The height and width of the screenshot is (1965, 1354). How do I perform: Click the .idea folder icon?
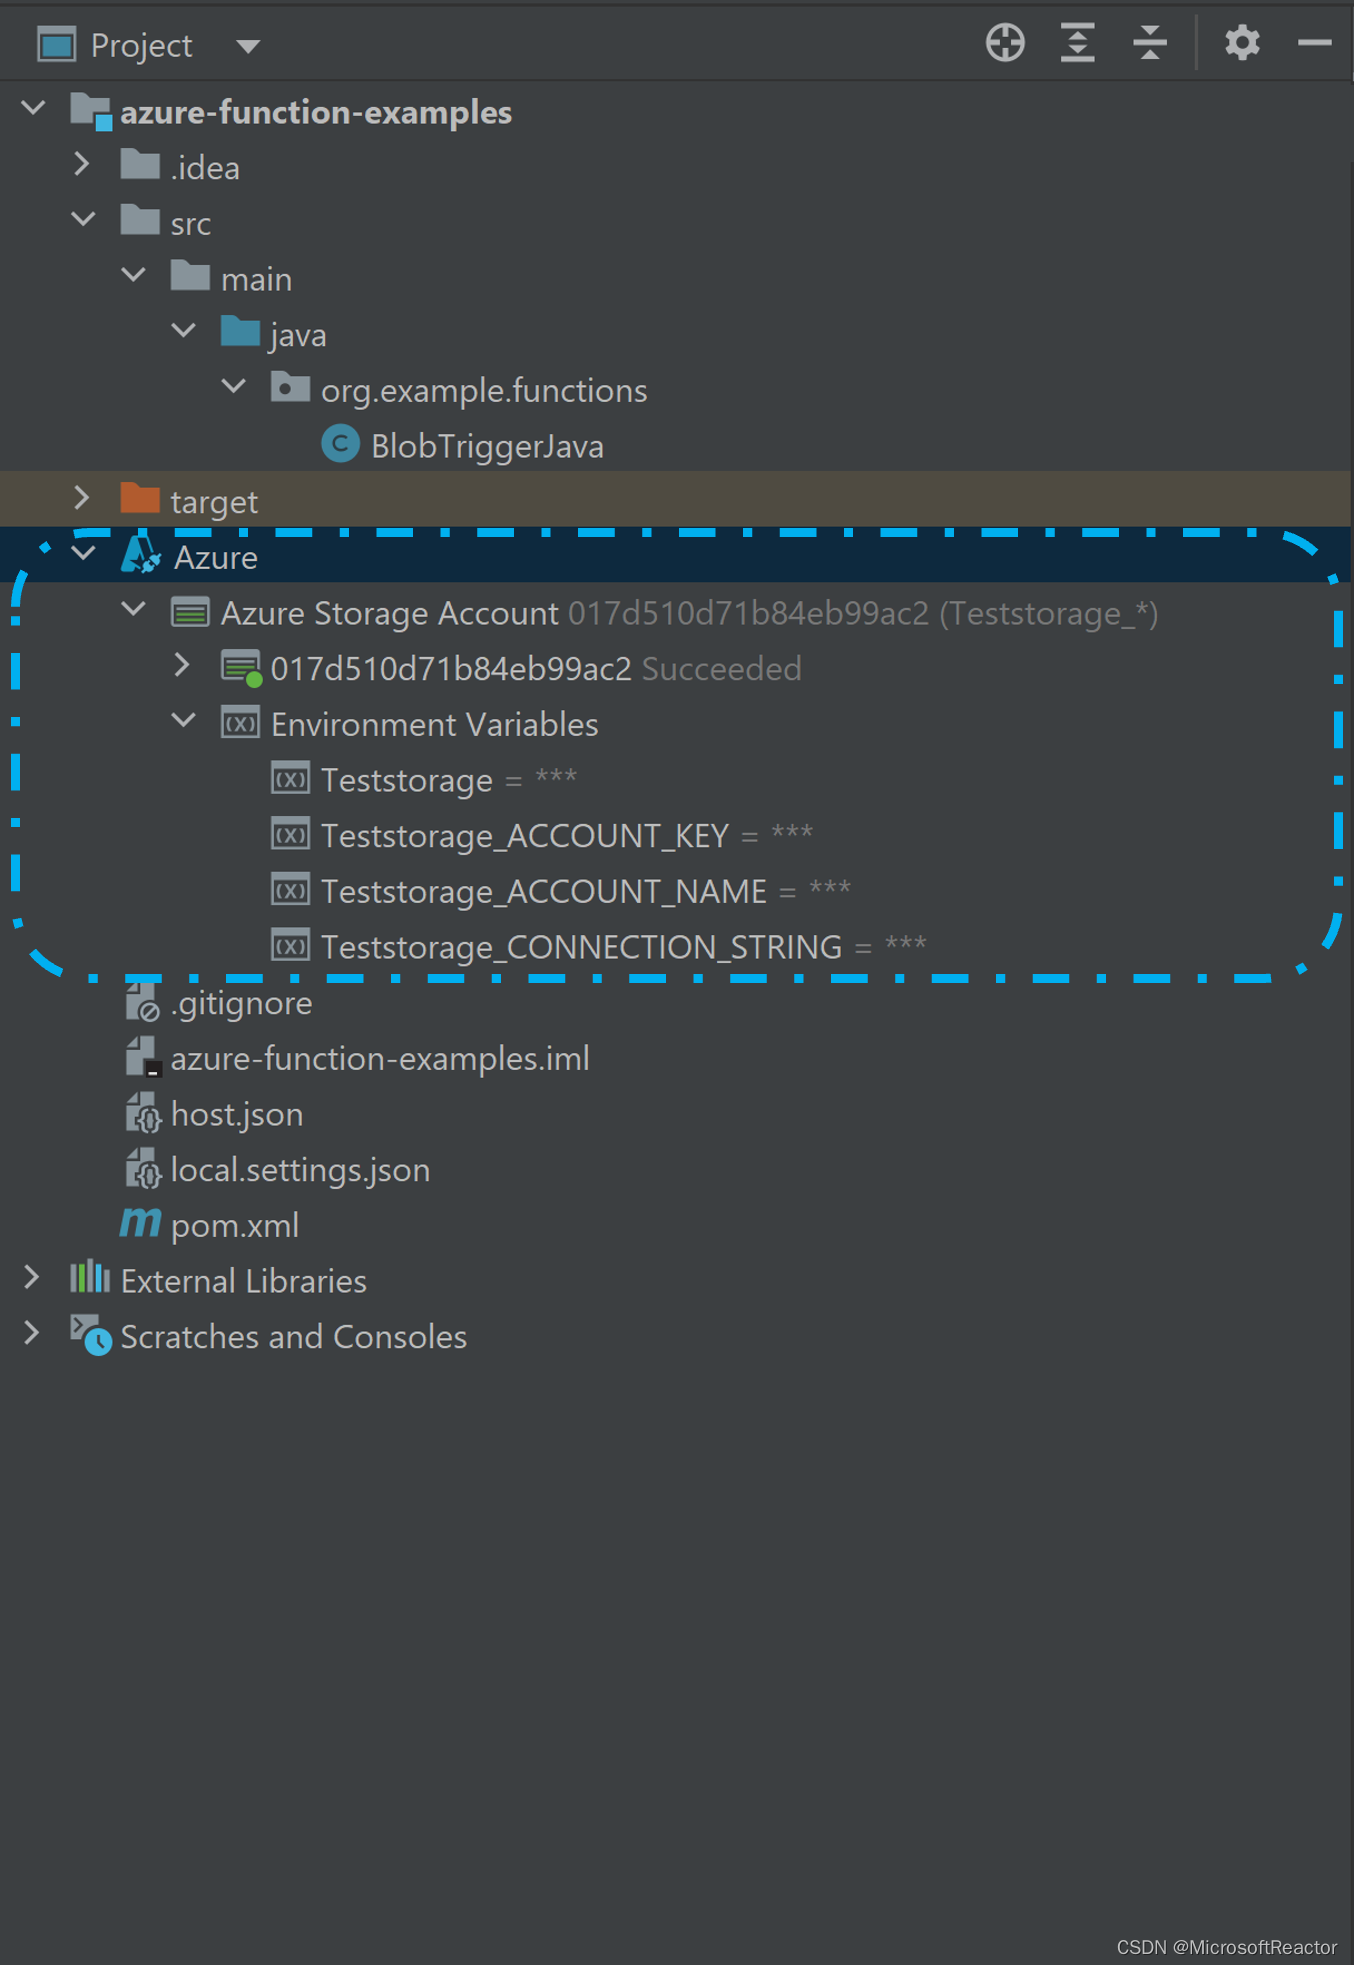(140, 164)
